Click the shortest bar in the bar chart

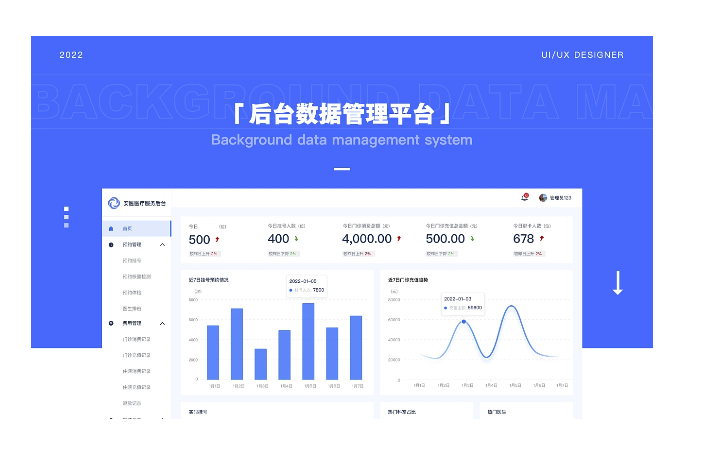(x=261, y=363)
